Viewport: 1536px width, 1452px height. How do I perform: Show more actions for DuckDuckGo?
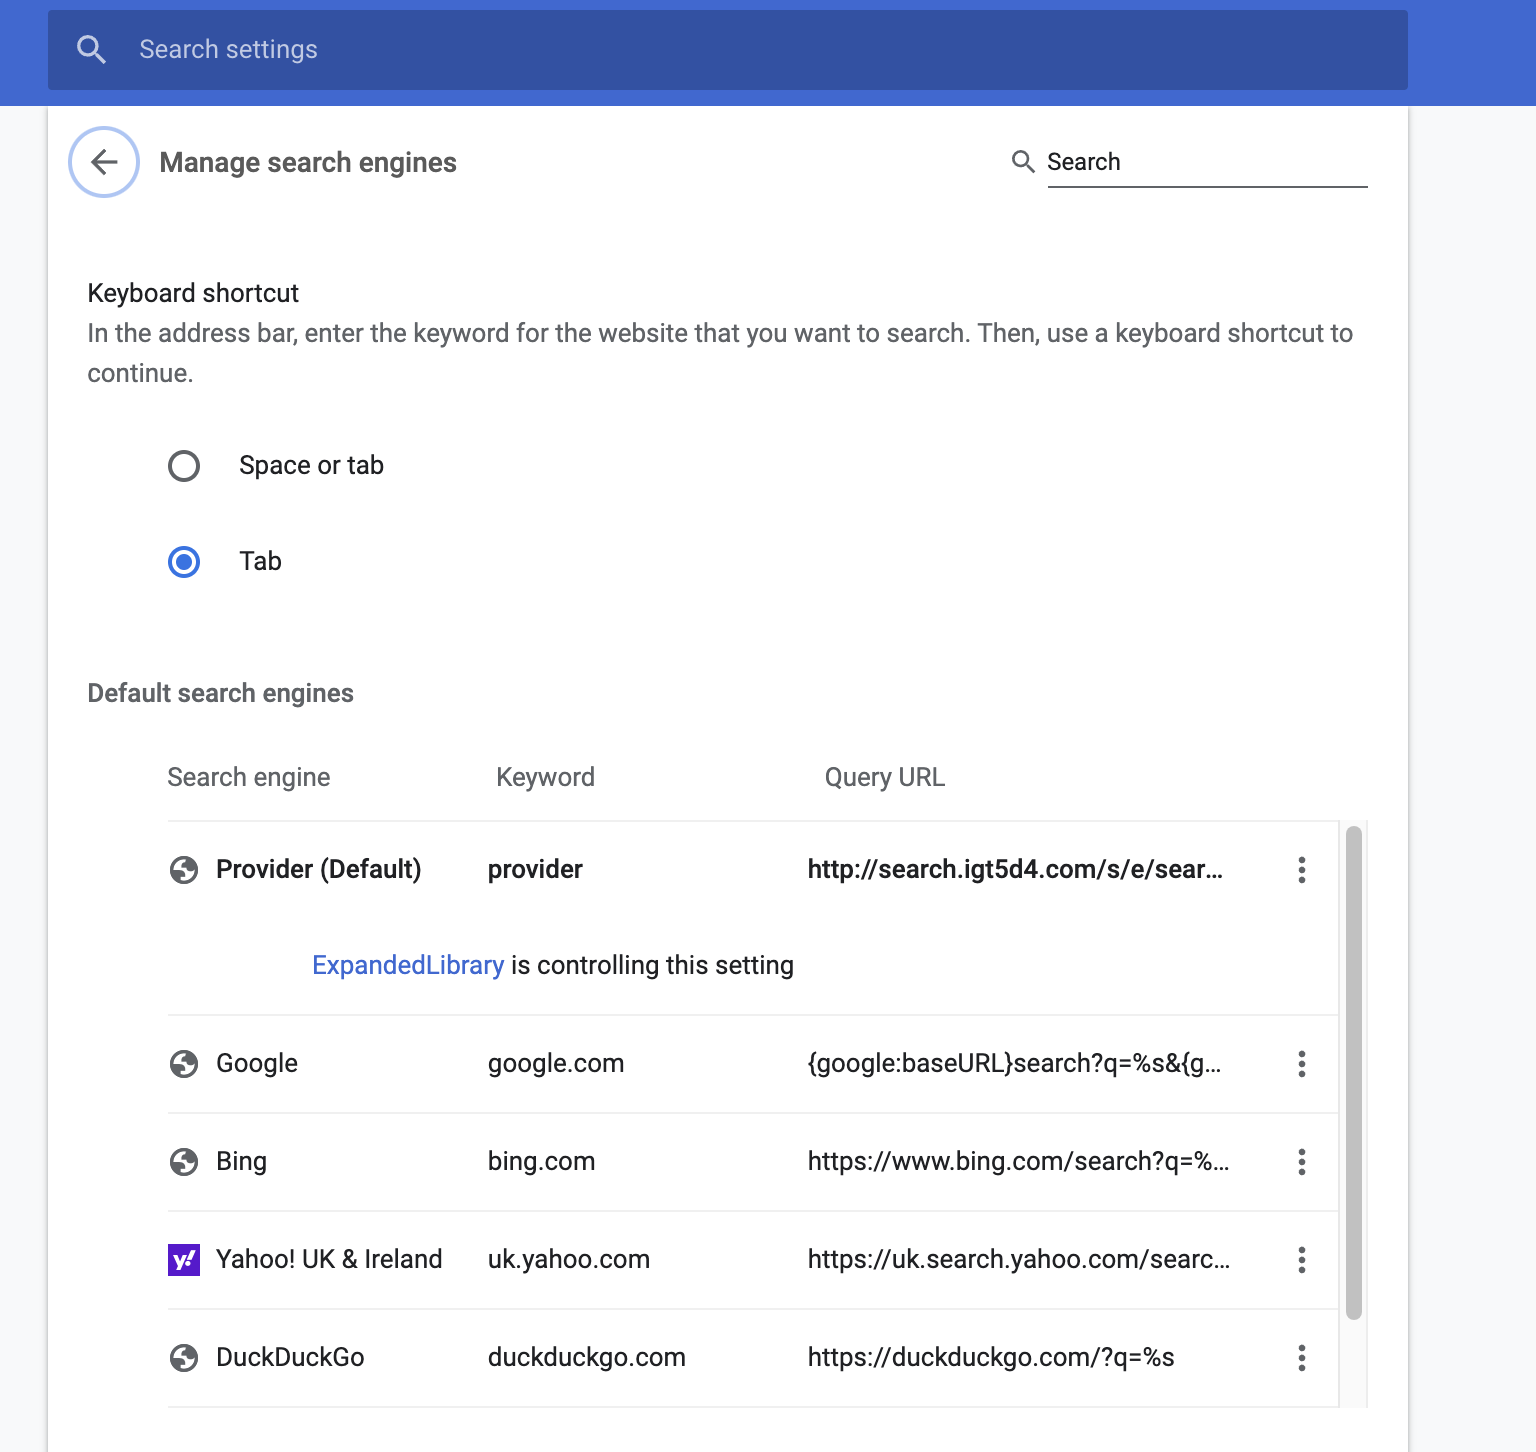tap(1301, 1358)
